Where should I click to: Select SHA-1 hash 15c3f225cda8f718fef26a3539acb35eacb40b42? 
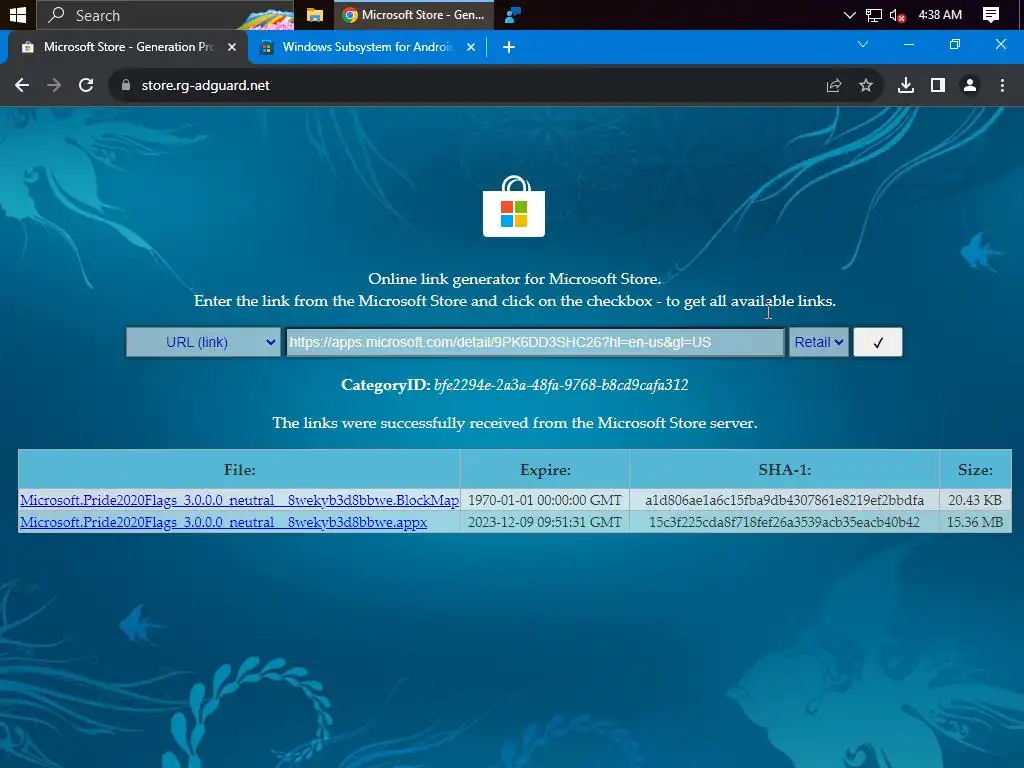[x=784, y=522]
